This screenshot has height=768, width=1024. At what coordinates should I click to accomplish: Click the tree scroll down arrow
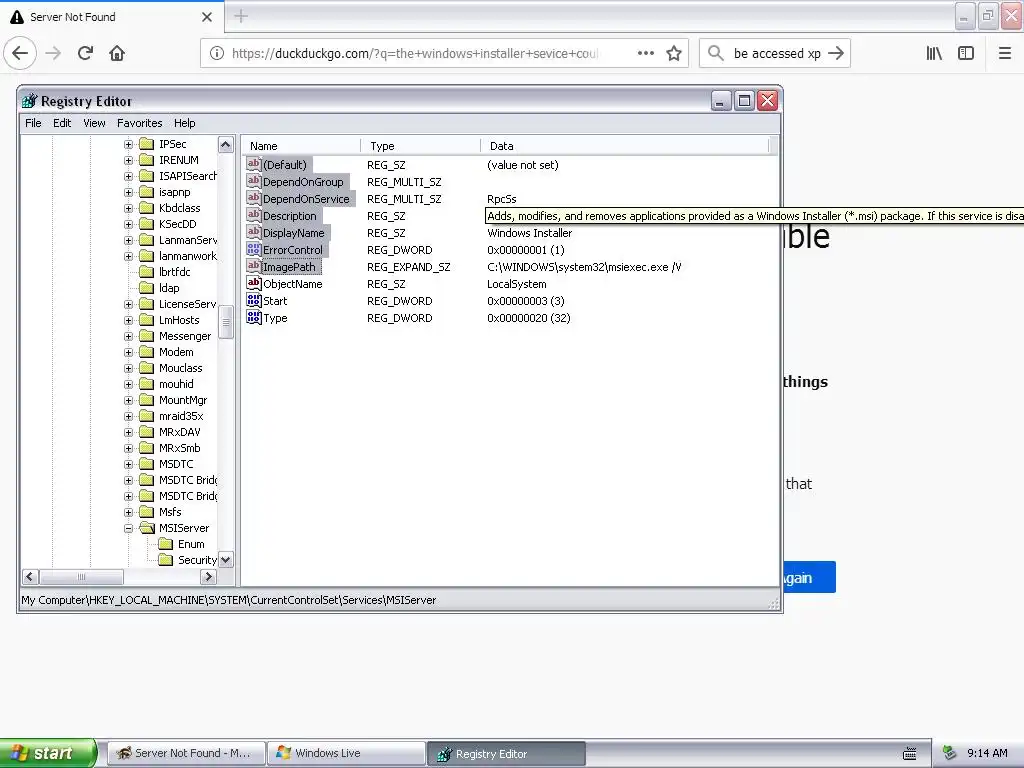[x=226, y=560]
